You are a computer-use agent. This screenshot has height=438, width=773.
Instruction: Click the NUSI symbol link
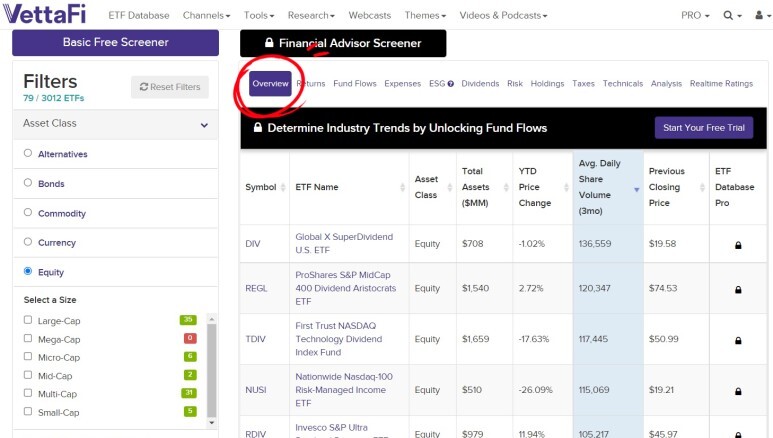(x=255, y=390)
